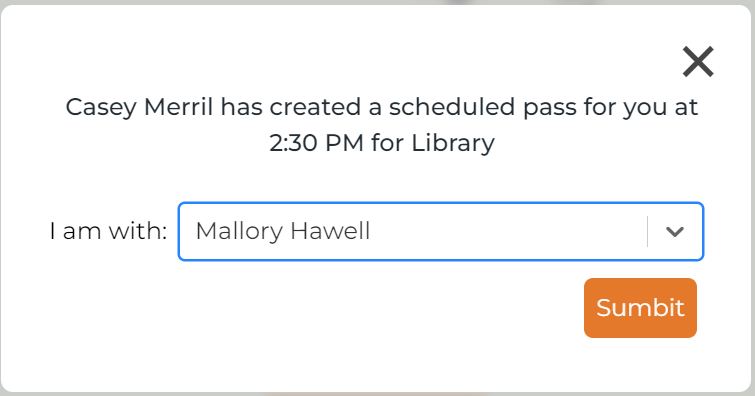Select the Mallory Hawell value text
The height and width of the screenshot is (396, 755).
pos(283,231)
